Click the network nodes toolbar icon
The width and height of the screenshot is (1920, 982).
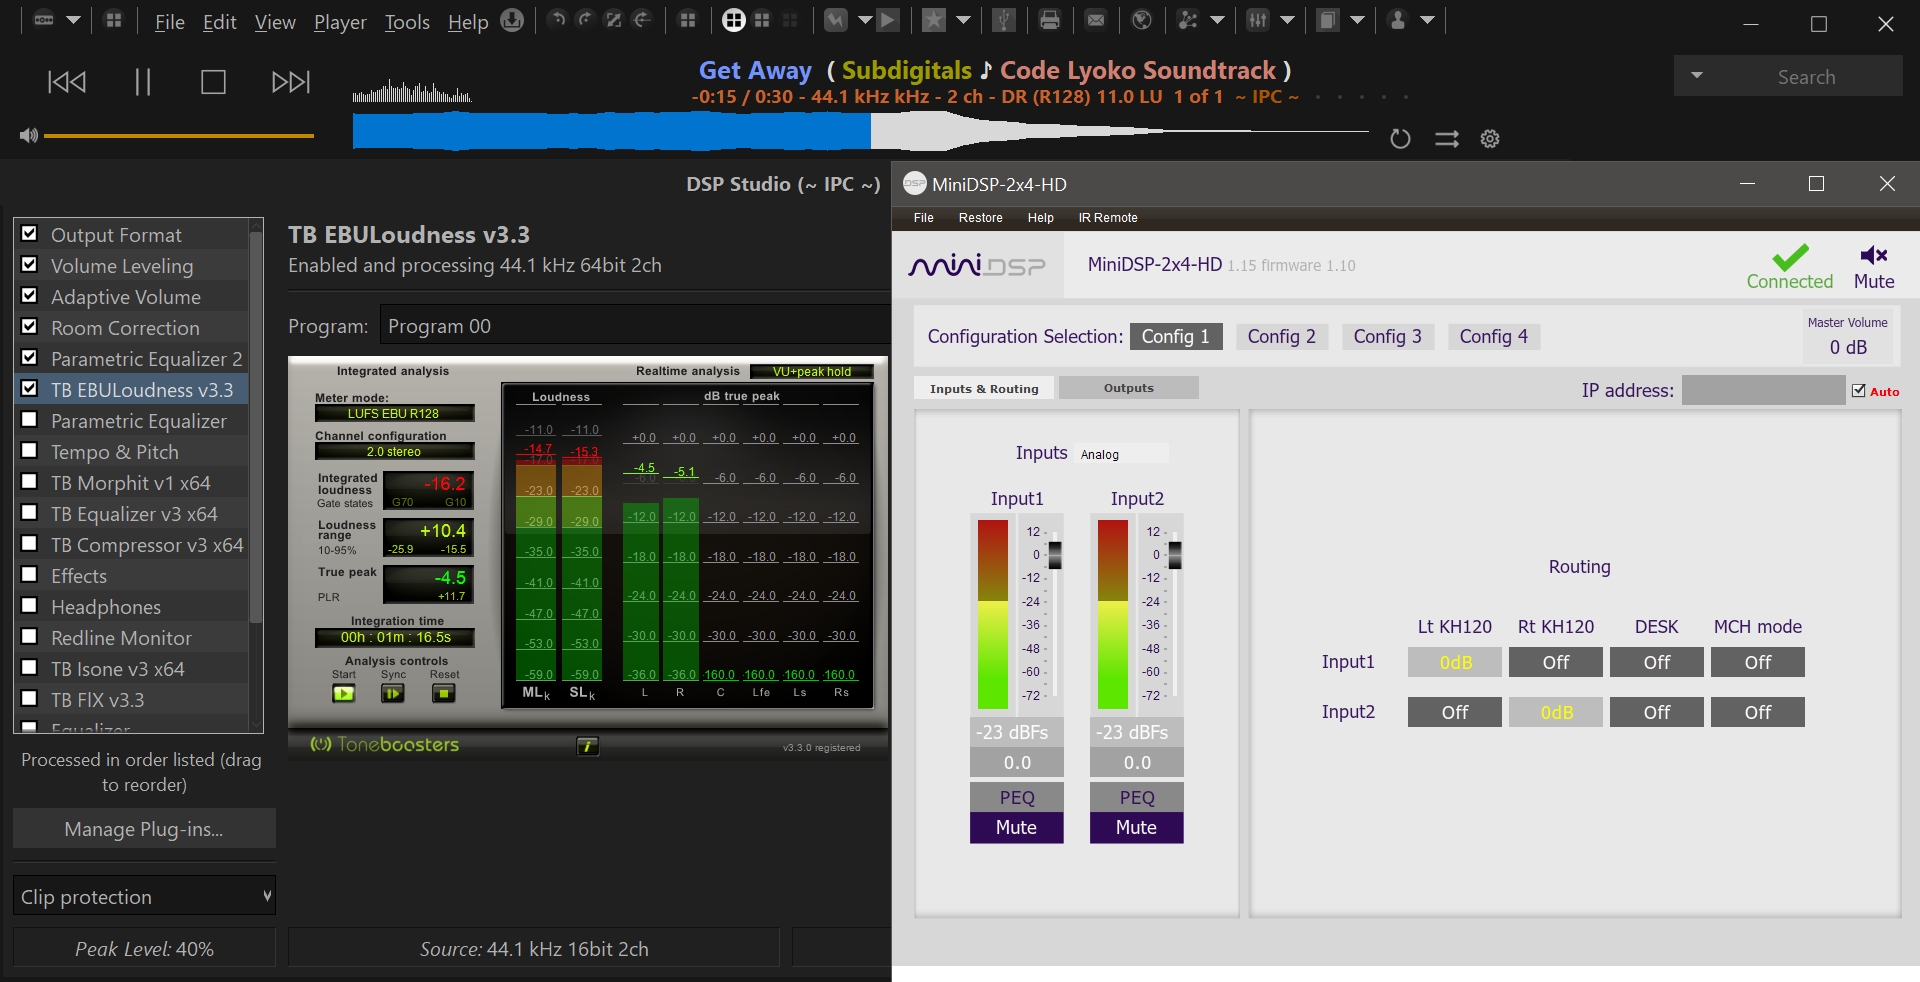[1188, 20]
